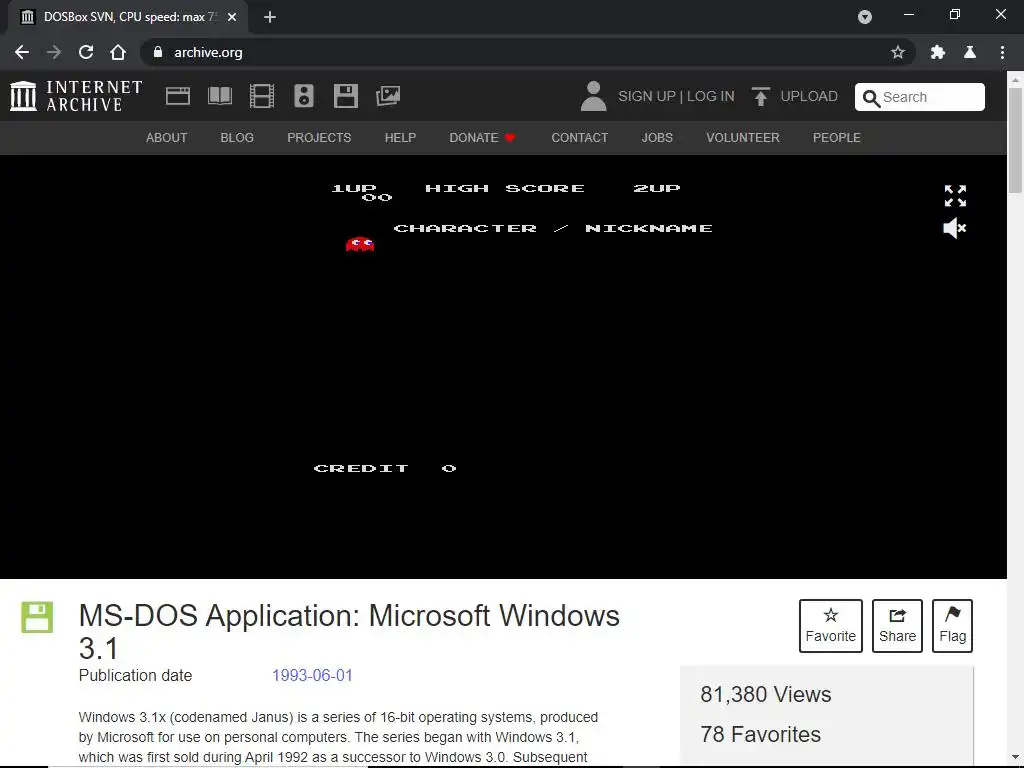
Task: Click the user avatar icon
Action: 594,96
